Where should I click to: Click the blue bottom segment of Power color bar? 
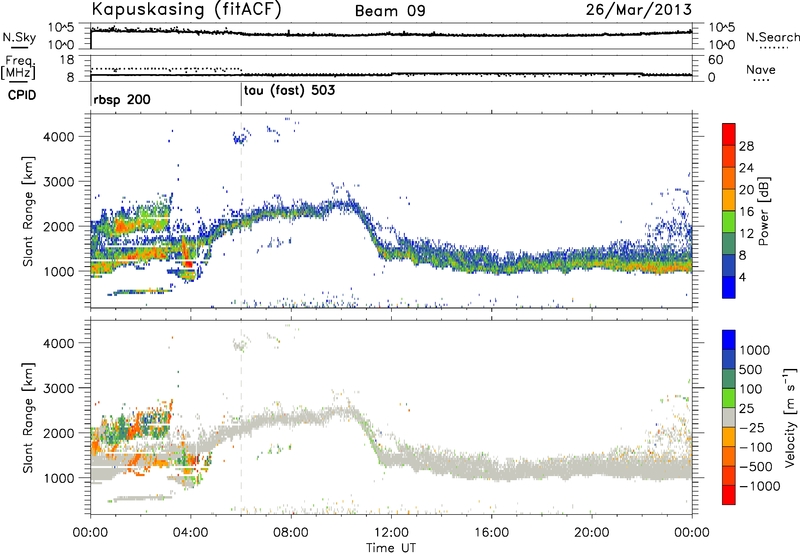point(729,287)
